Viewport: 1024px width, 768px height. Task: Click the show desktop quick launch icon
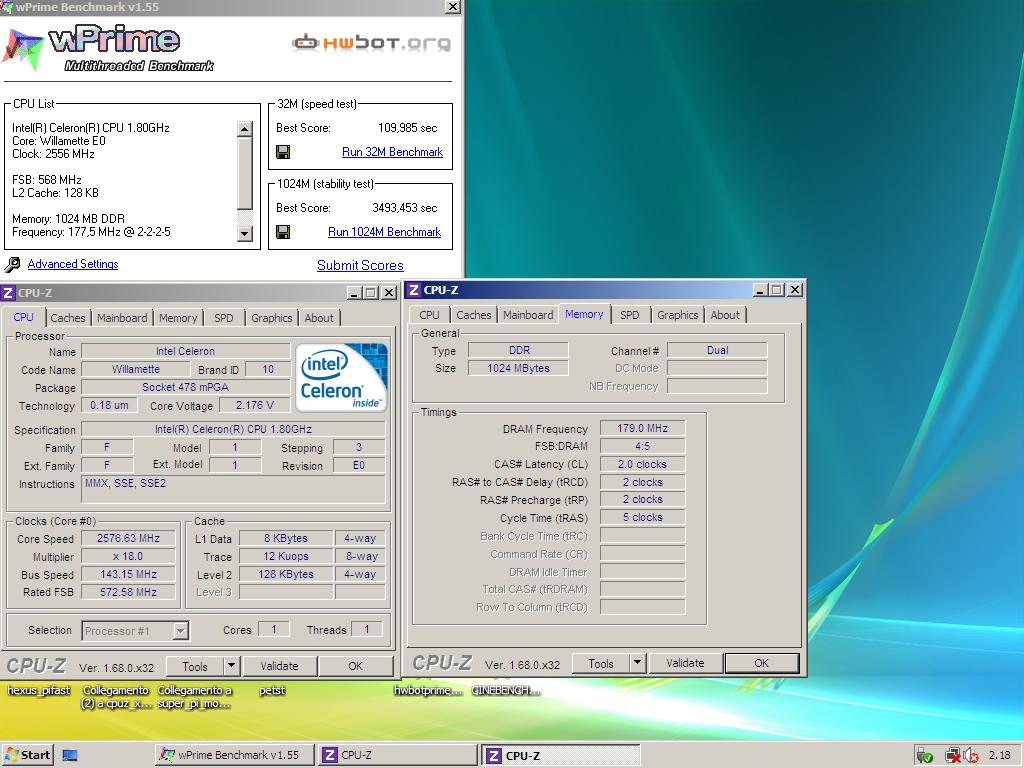point(70,756)
